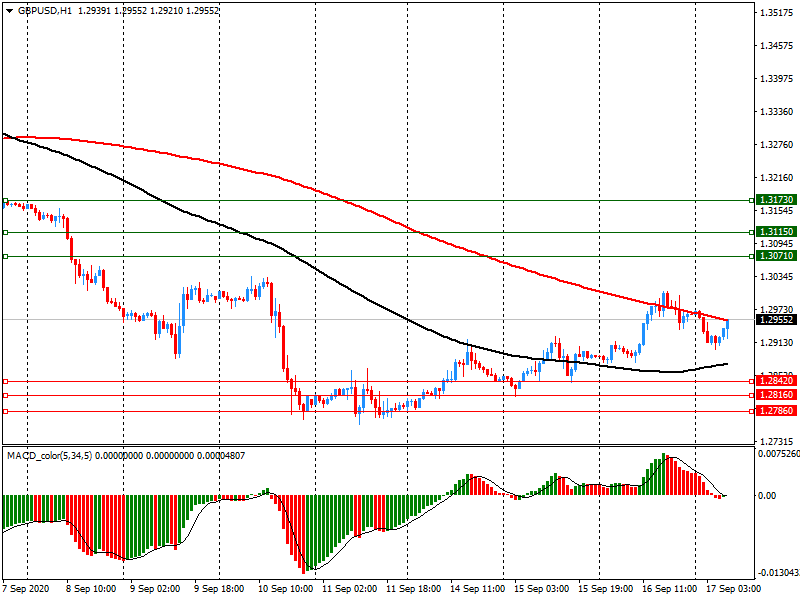Image resolution: width=800 pixels, height=600 pixels.
Task: Click the 1.27315 price axis value
Action: click(x=777, y=442)
